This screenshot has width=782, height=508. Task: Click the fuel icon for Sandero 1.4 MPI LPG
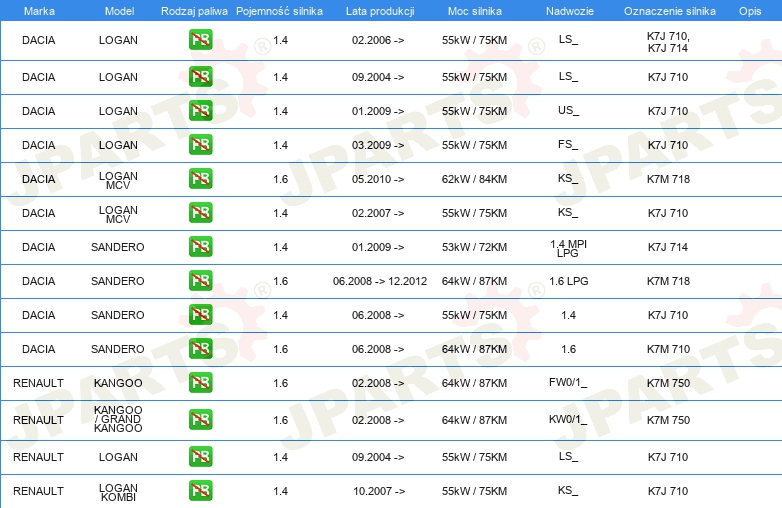200,247
